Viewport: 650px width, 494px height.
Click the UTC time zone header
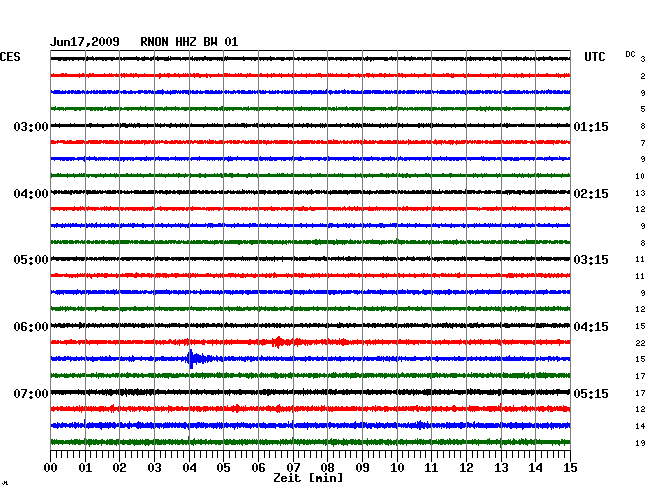(594, 57)
